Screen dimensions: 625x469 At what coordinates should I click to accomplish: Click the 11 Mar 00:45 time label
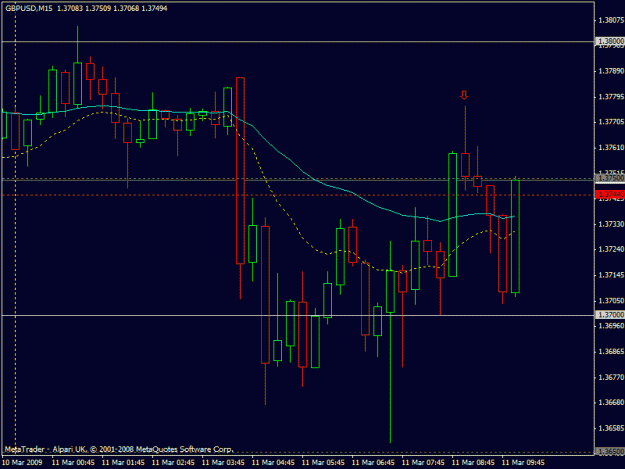(73, 463)
